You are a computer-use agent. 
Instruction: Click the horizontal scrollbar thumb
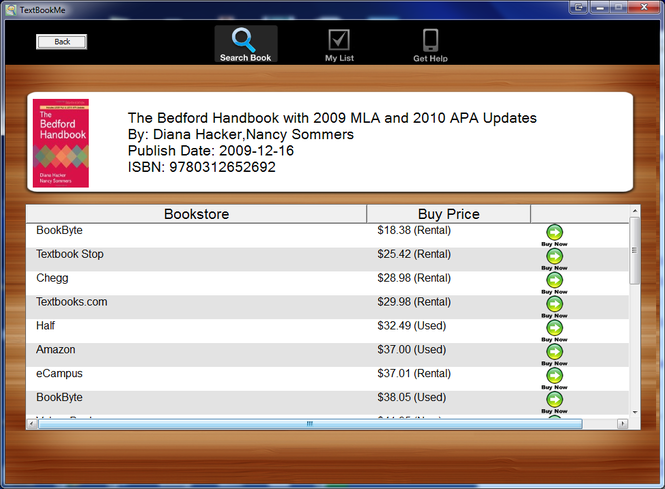click(x=310, y=424)
